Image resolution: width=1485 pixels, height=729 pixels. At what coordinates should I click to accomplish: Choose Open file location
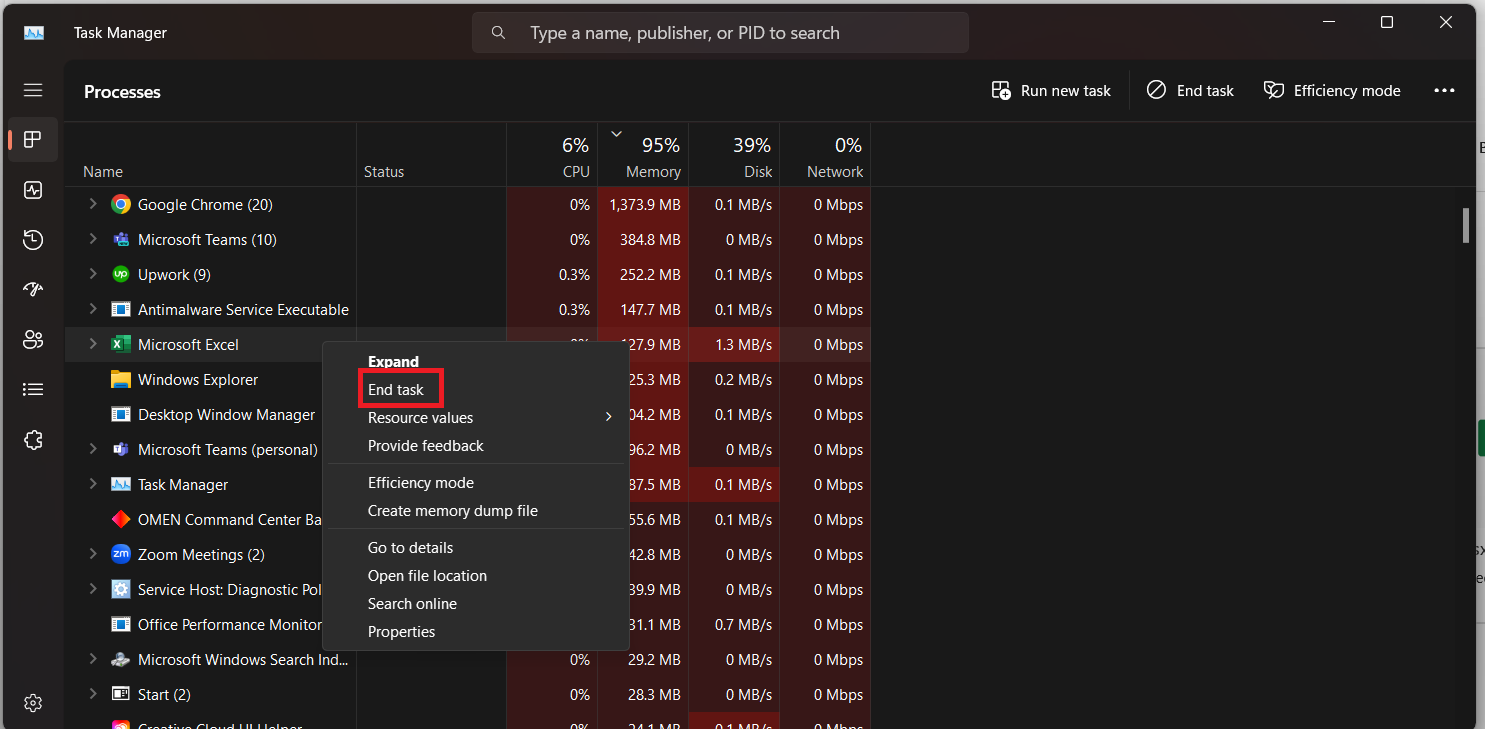pos(474,576)
